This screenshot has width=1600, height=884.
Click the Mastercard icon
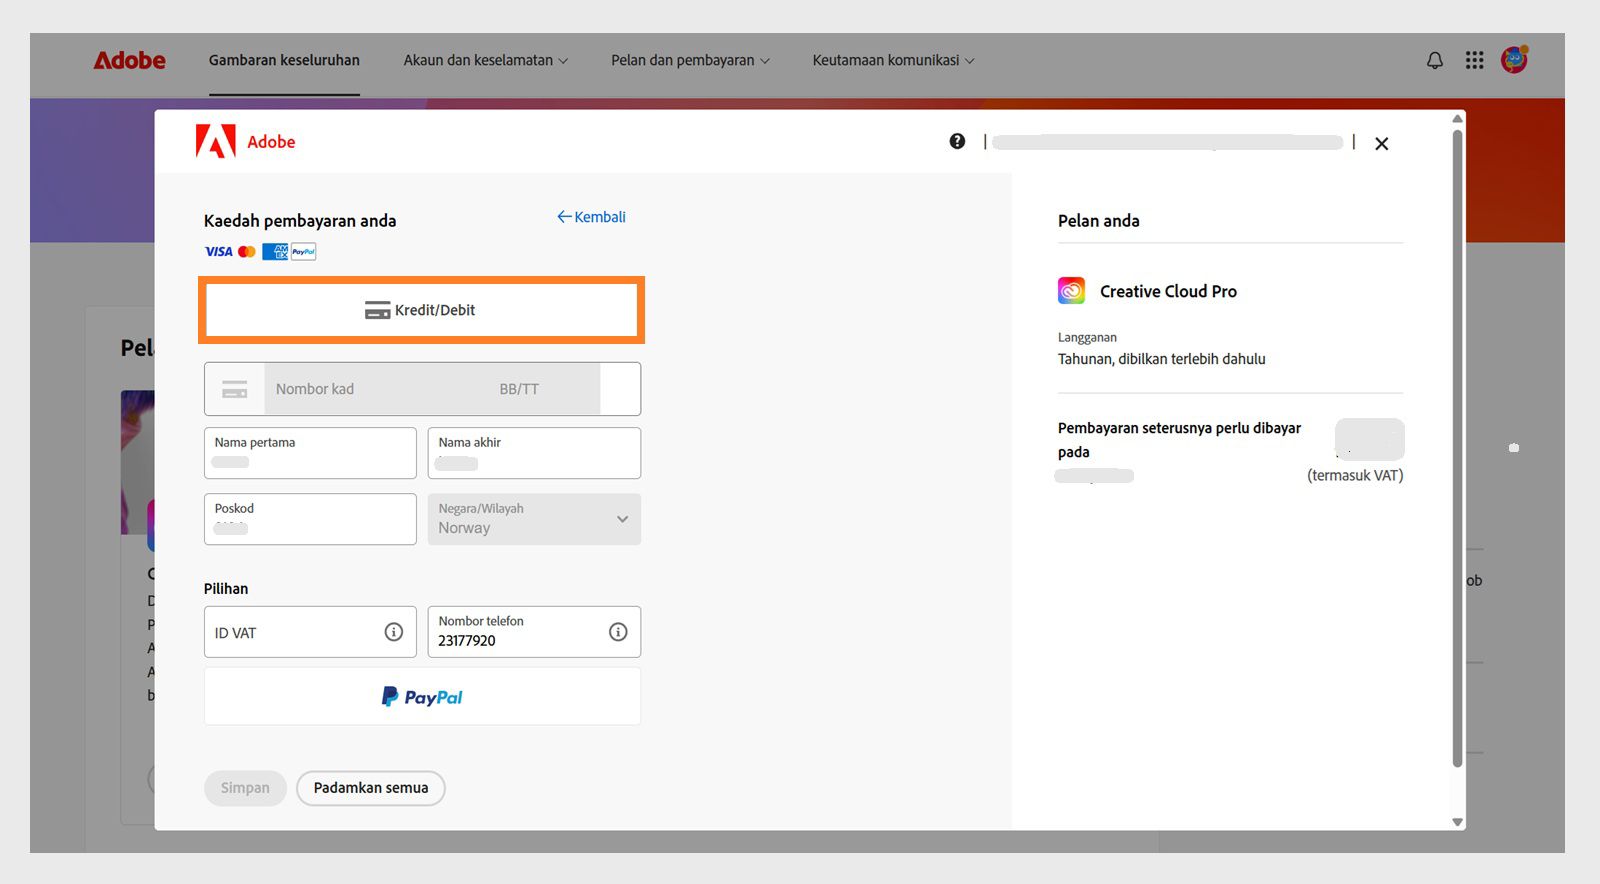pyautogui.click(x=247, y=252)
